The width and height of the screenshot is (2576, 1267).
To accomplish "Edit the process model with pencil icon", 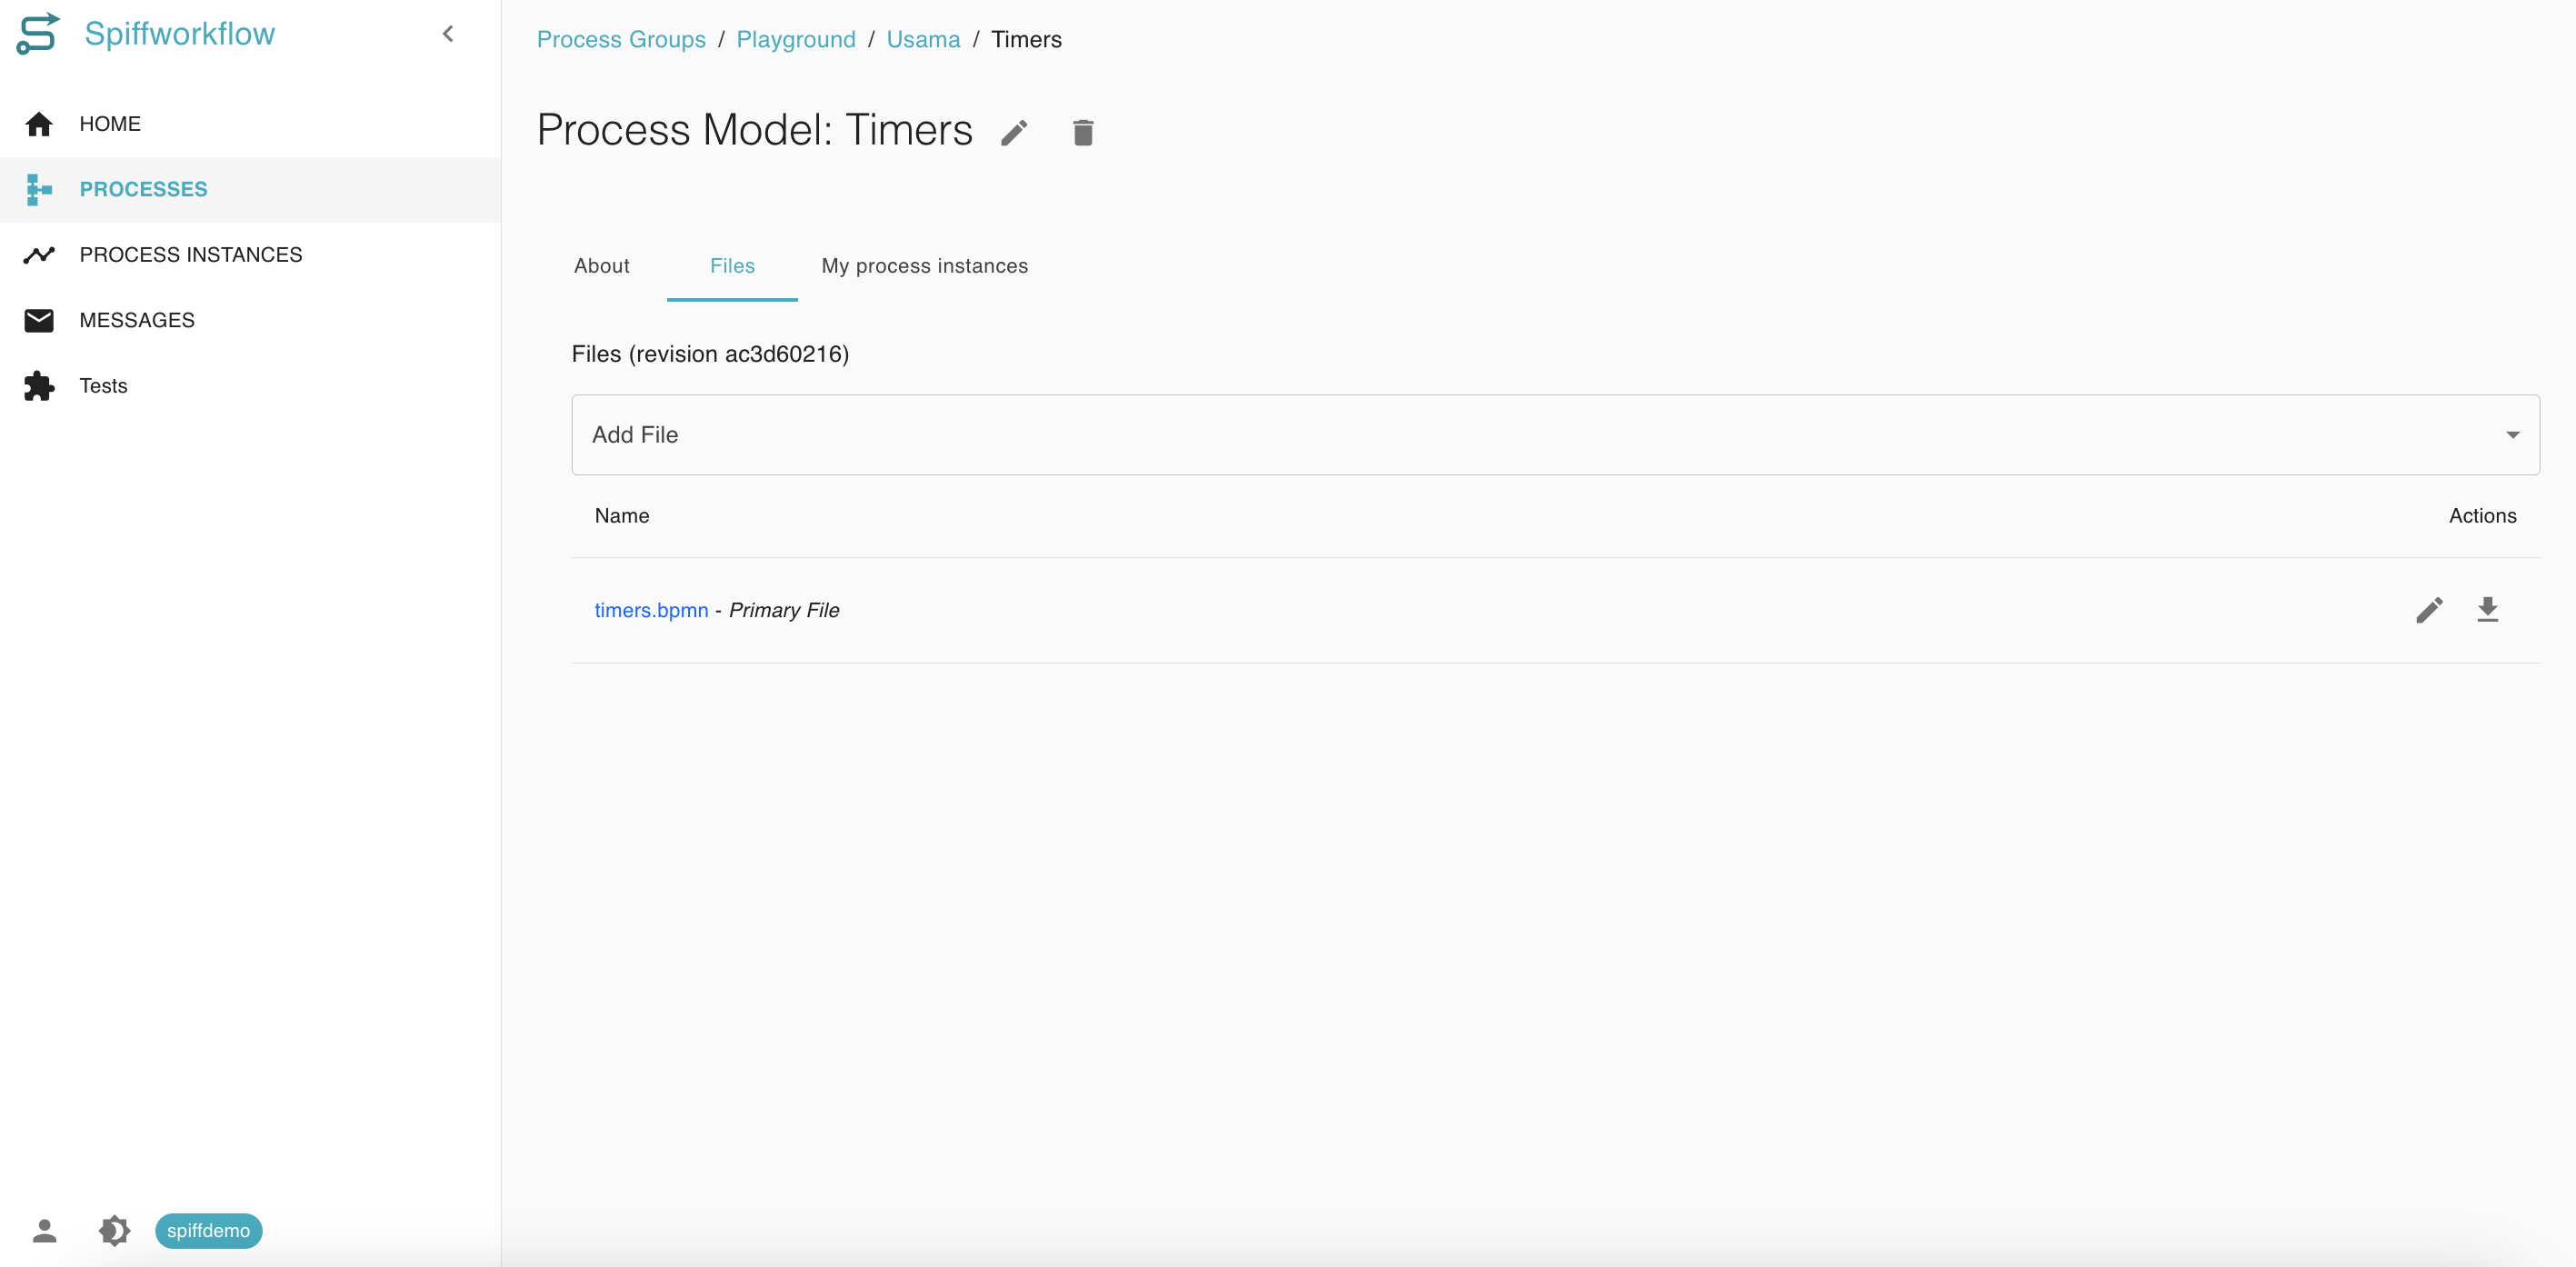I will click(1014, 133).
